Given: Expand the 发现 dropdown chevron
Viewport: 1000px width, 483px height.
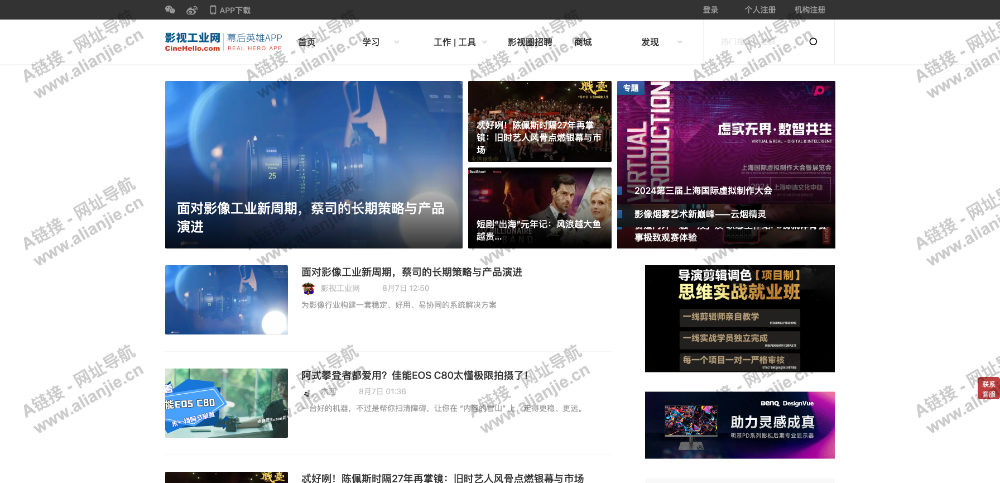Looking at the screenshot, I should pos(680,42).
